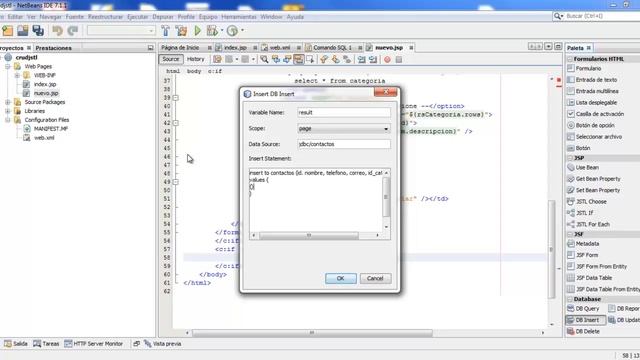Click the New Project toolbar icon
The width and height of the screenshot is (640, 360).
pos(7,31)
